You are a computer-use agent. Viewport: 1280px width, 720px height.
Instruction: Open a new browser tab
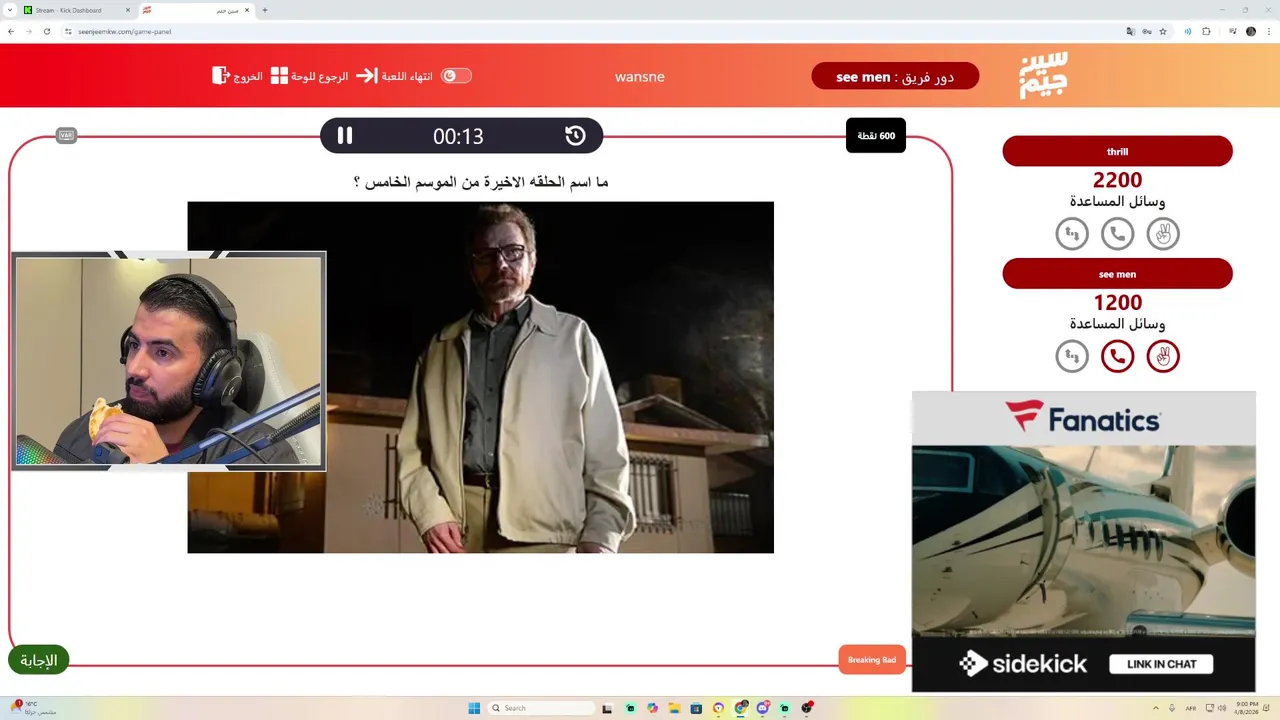(x=265, y=10)
